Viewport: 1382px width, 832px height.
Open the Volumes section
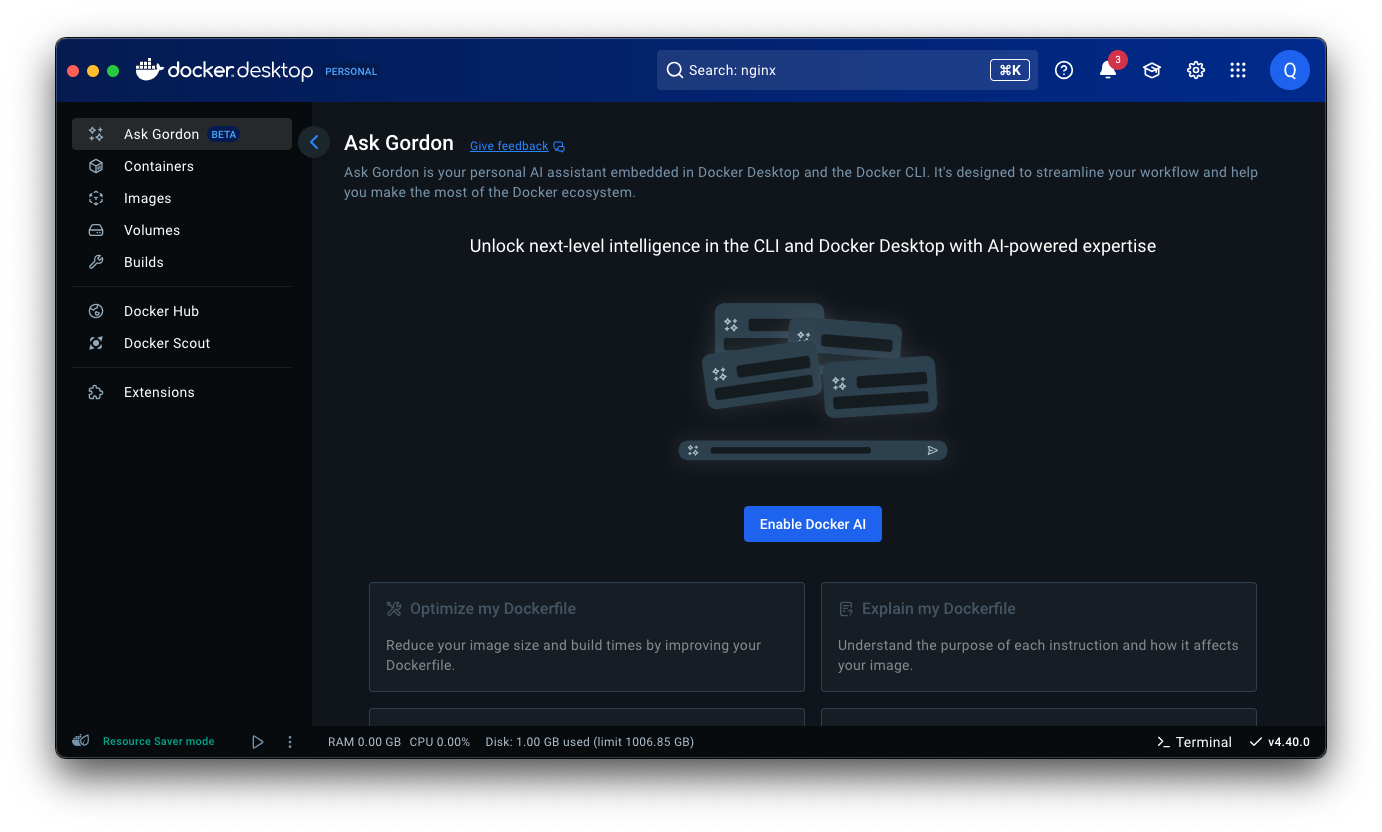pos(182,230)
